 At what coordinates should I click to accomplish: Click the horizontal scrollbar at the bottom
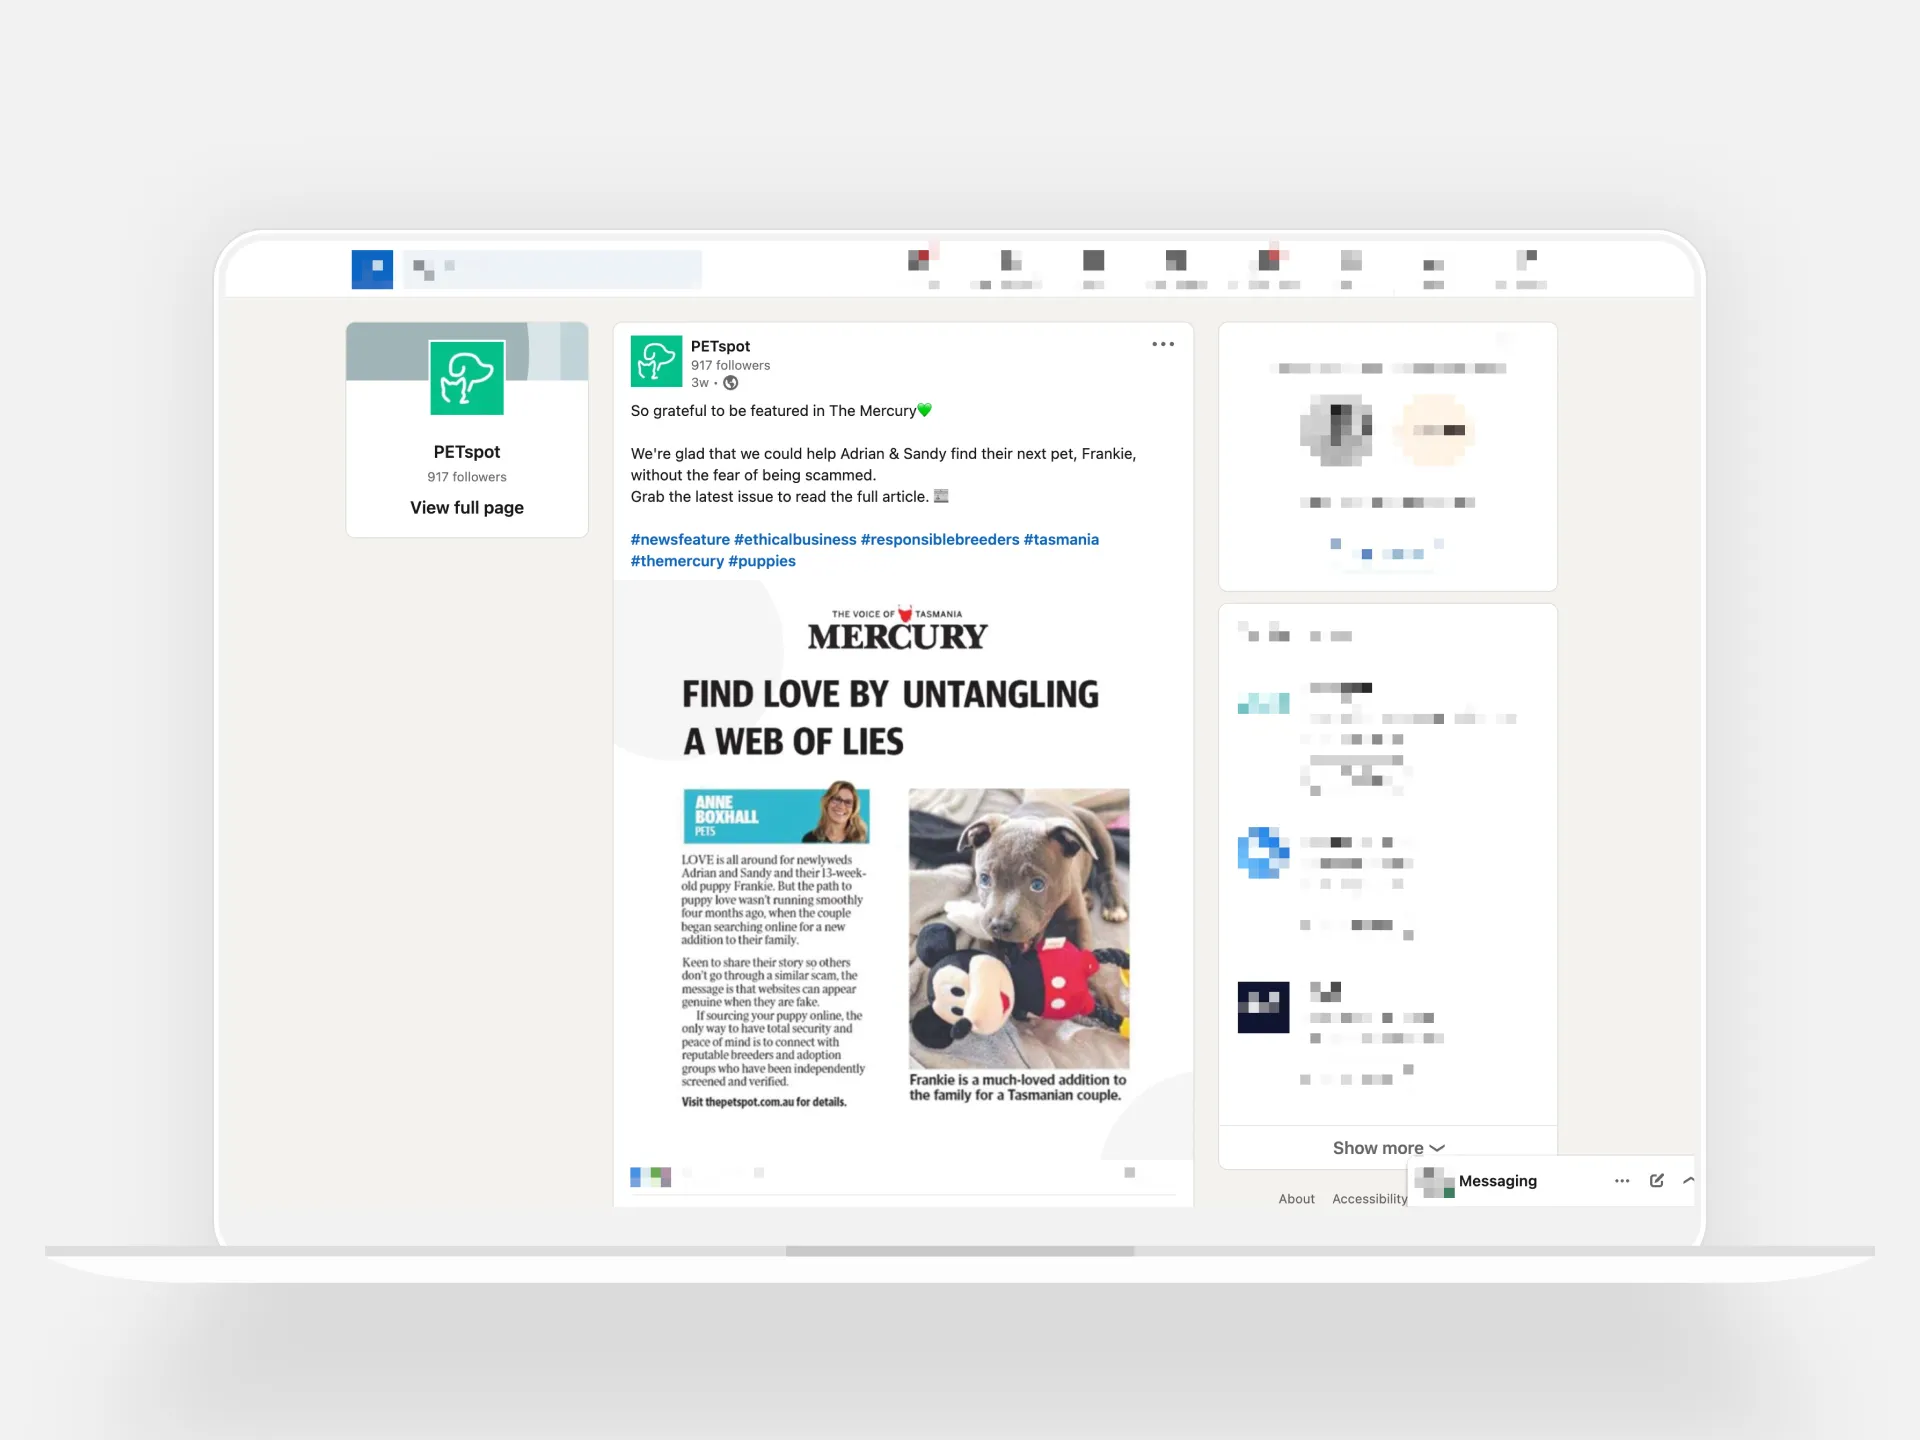[960, 1251]
